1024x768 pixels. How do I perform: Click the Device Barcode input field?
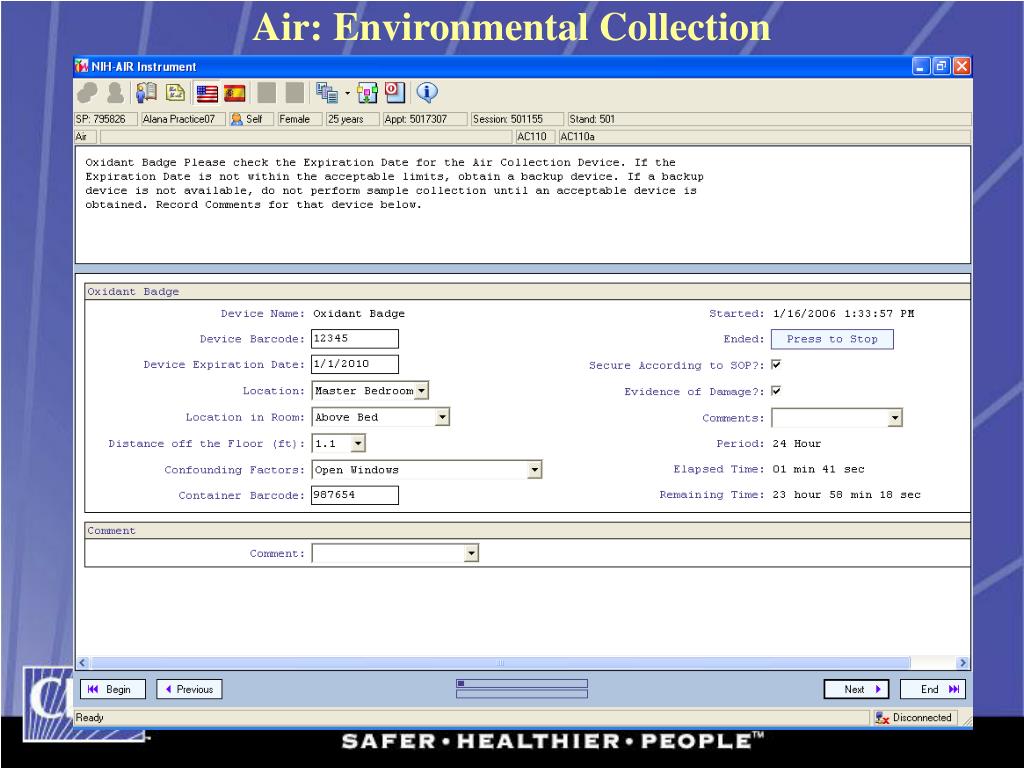(x=355, y=338)
